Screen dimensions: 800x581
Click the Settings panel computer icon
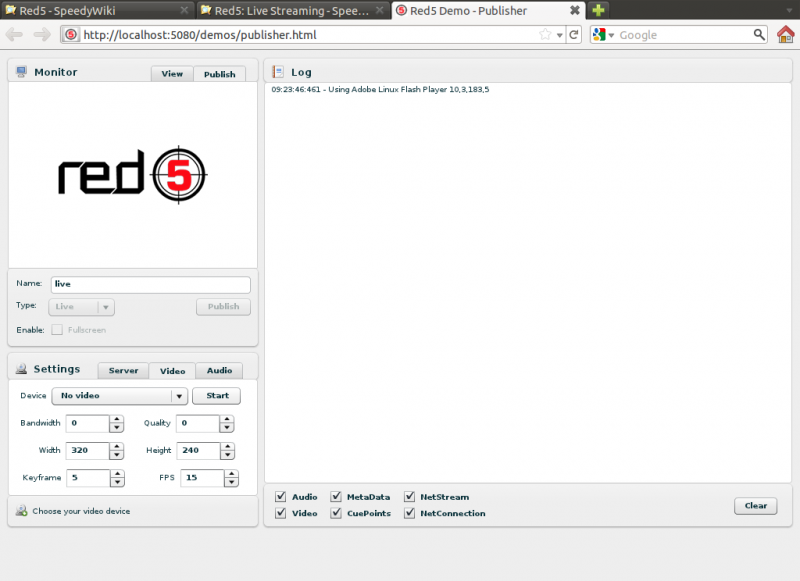point(20,369)
